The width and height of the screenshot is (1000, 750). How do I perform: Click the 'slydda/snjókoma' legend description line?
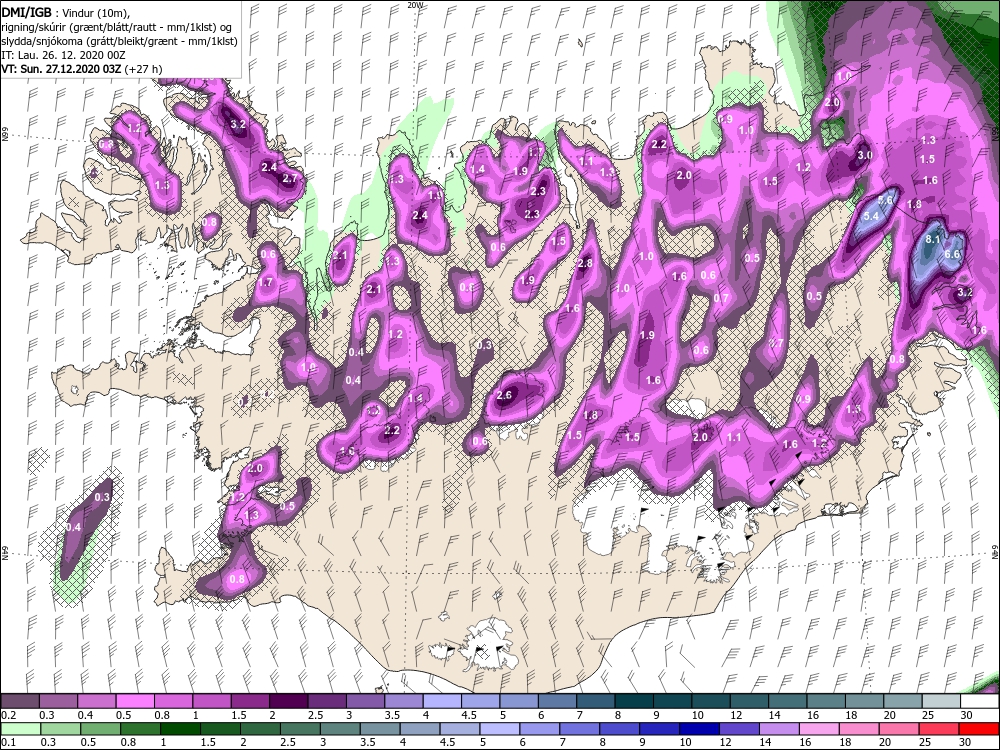[119, 41]
